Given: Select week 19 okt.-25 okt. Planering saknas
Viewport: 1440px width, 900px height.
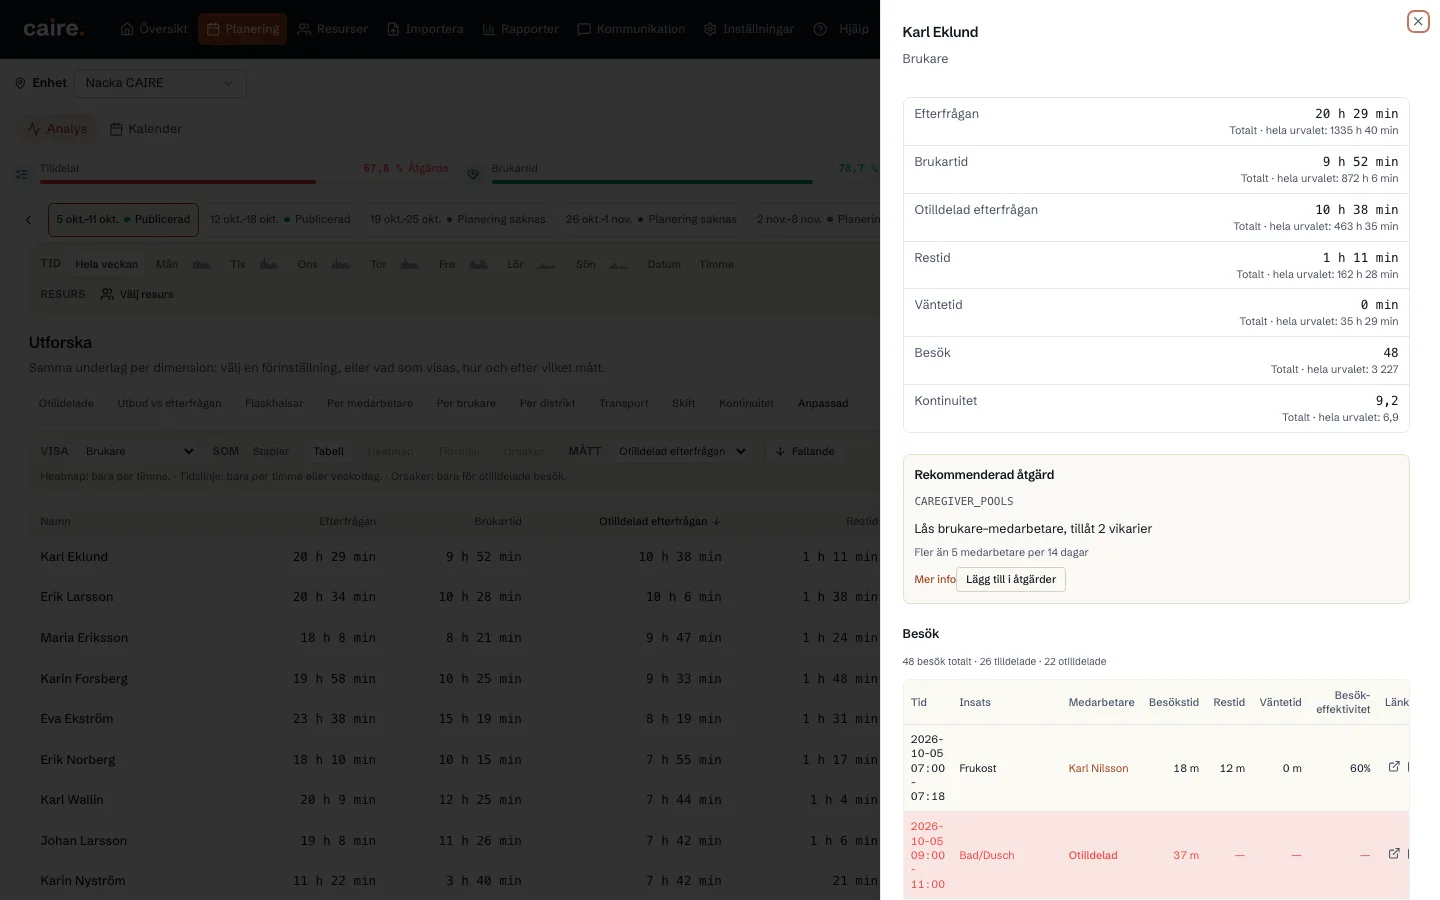Looking at the screenshot, I should tap(458, 220).
